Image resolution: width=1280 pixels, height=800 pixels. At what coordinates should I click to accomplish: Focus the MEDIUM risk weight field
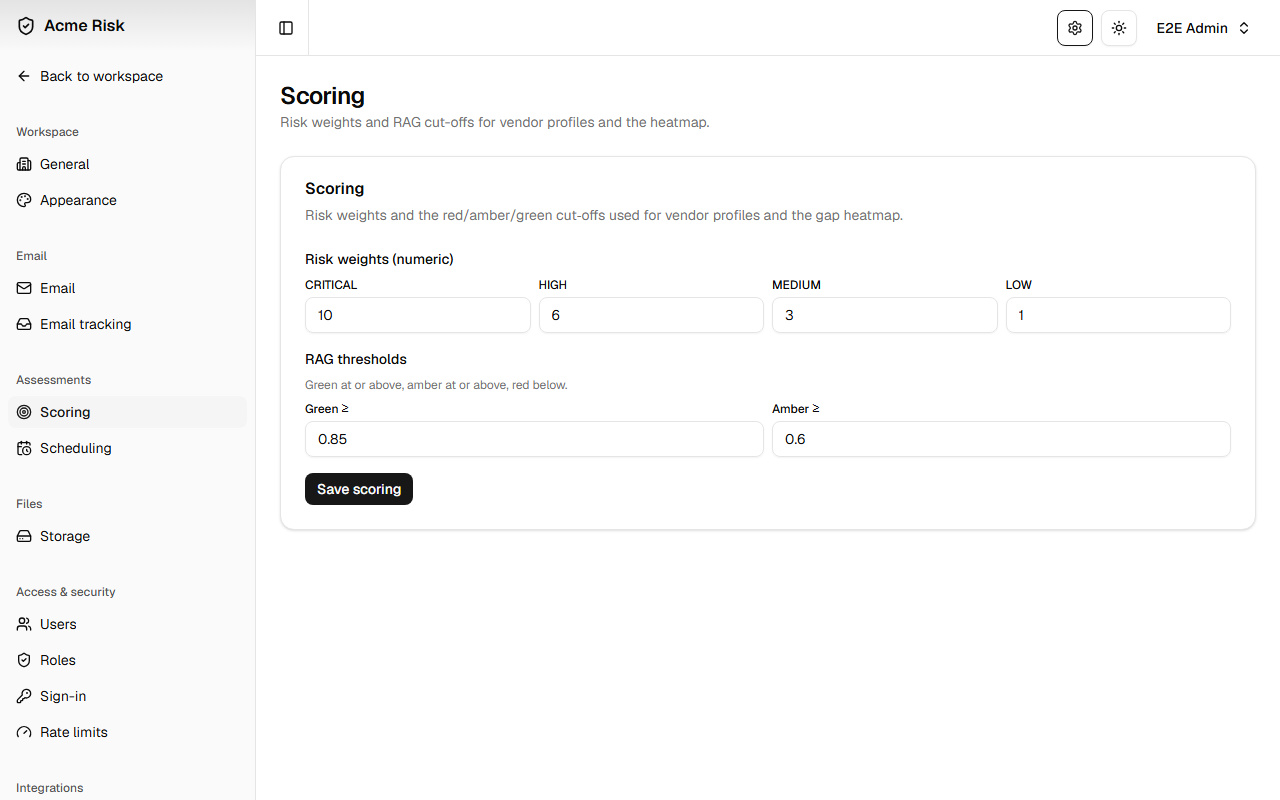(885, 315)
